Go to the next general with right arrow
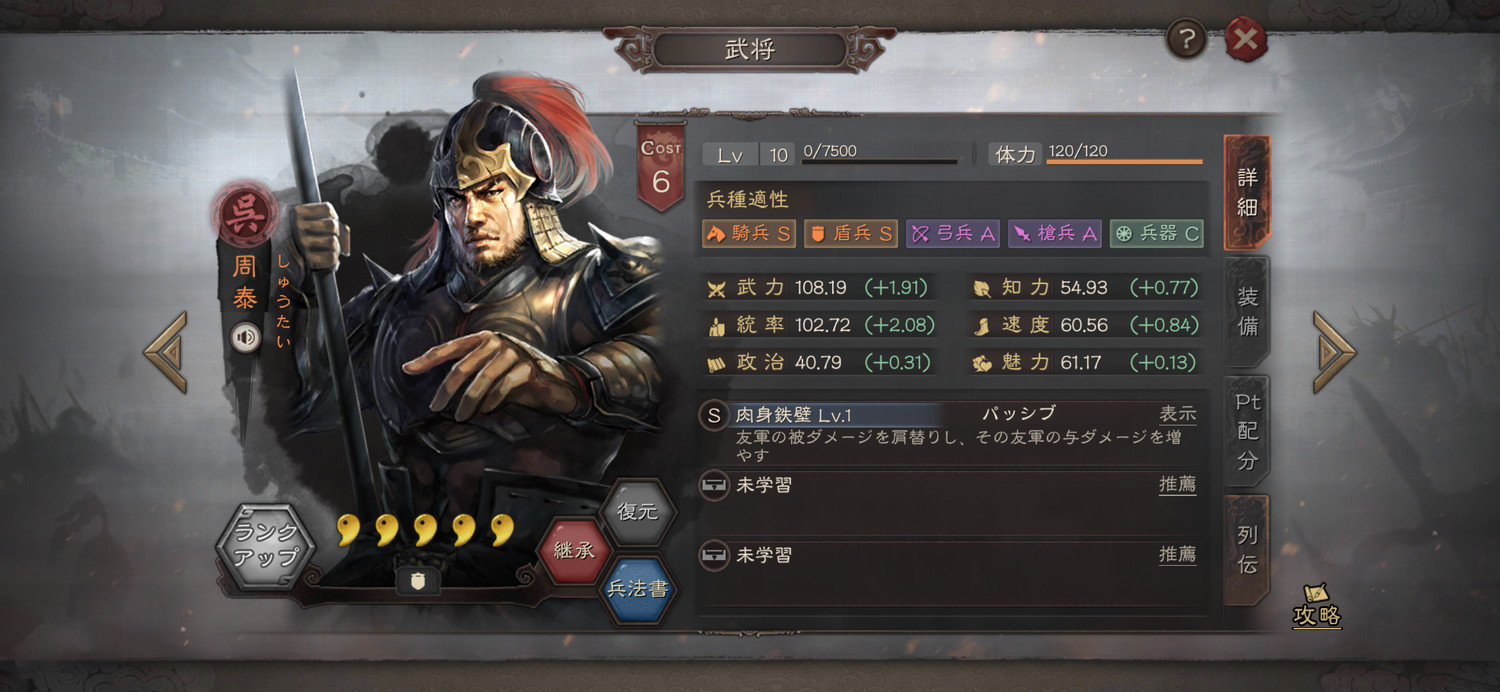The width and height of the screenshot is (1500, 692). (1334, 351)
